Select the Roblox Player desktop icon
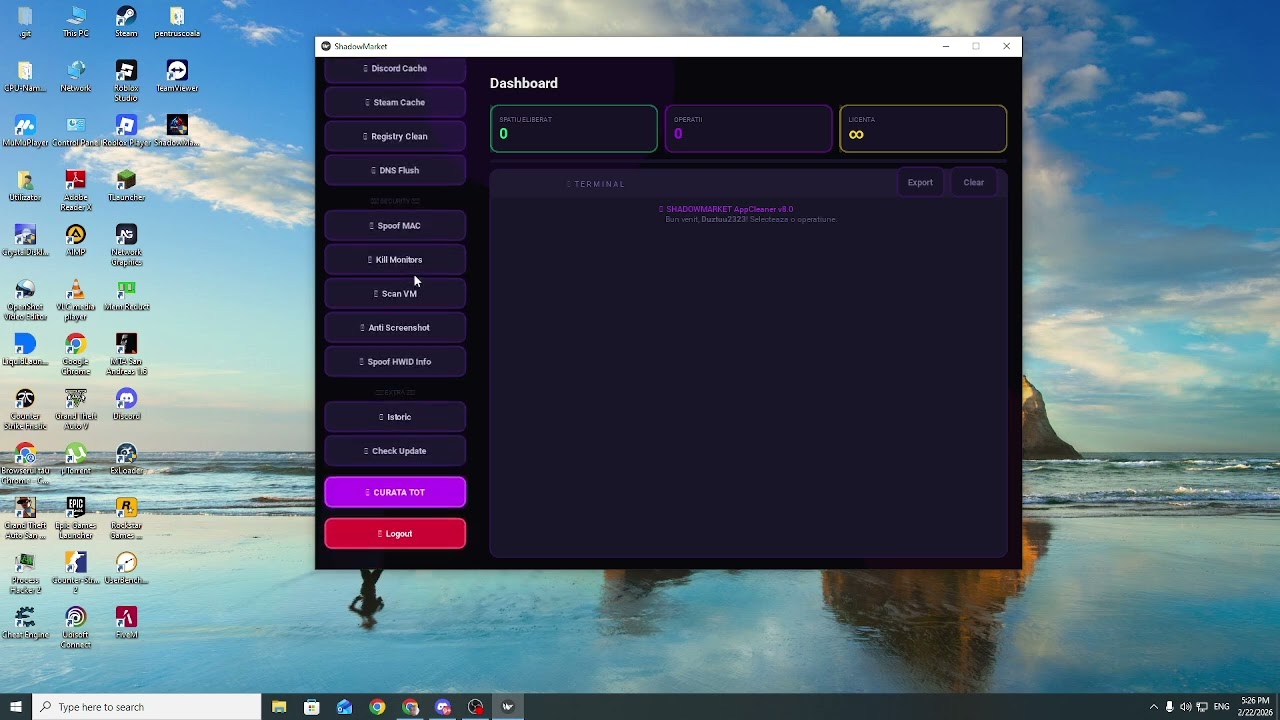 pos(126,131)
